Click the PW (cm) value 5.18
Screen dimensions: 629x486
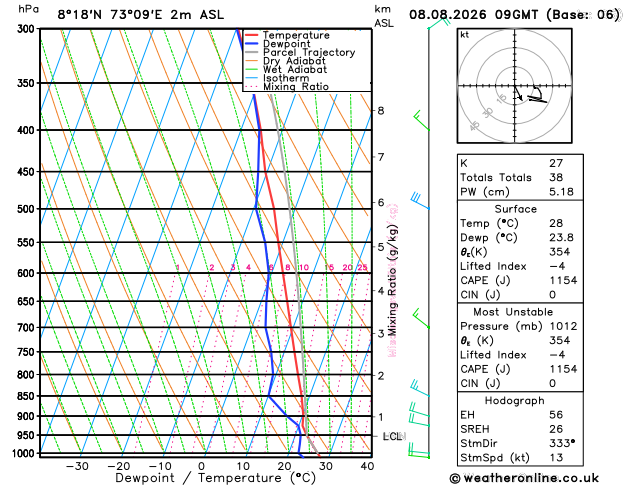pos(561,192)
